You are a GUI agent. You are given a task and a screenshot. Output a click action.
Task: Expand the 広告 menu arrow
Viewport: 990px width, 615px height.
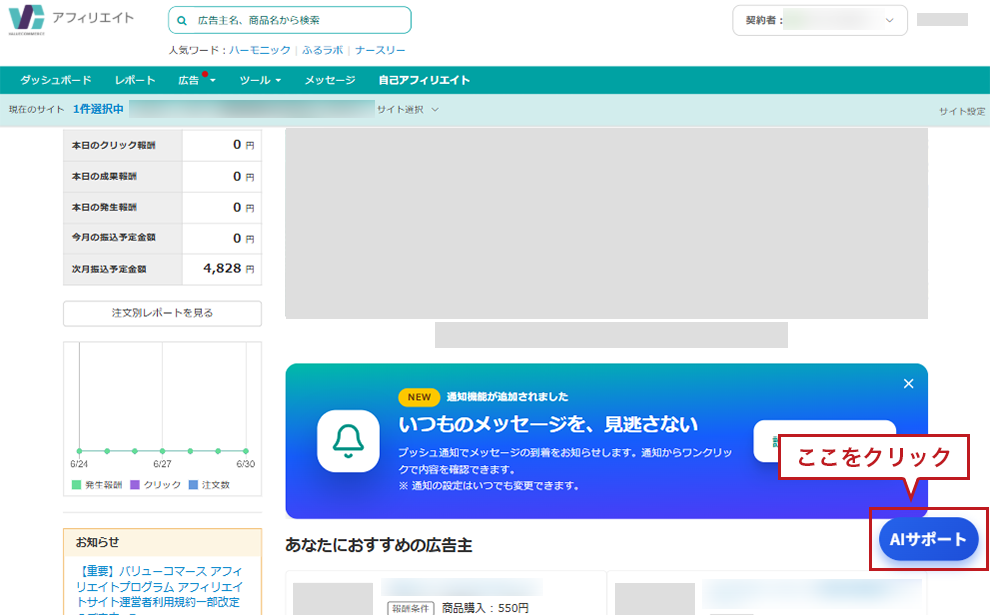click(x=213, y=80)
